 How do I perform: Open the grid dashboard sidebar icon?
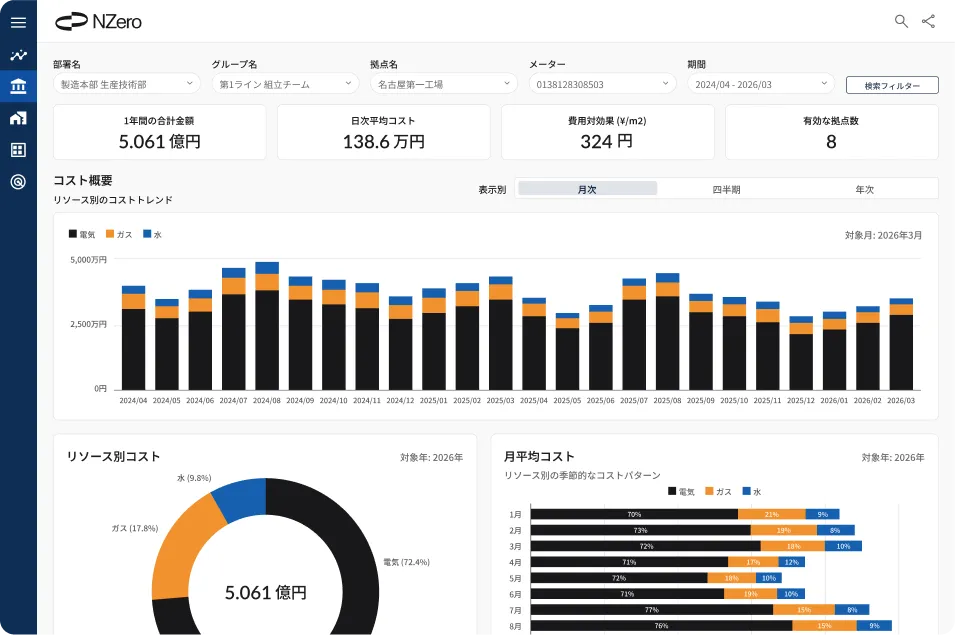click(x=18, y=150)
